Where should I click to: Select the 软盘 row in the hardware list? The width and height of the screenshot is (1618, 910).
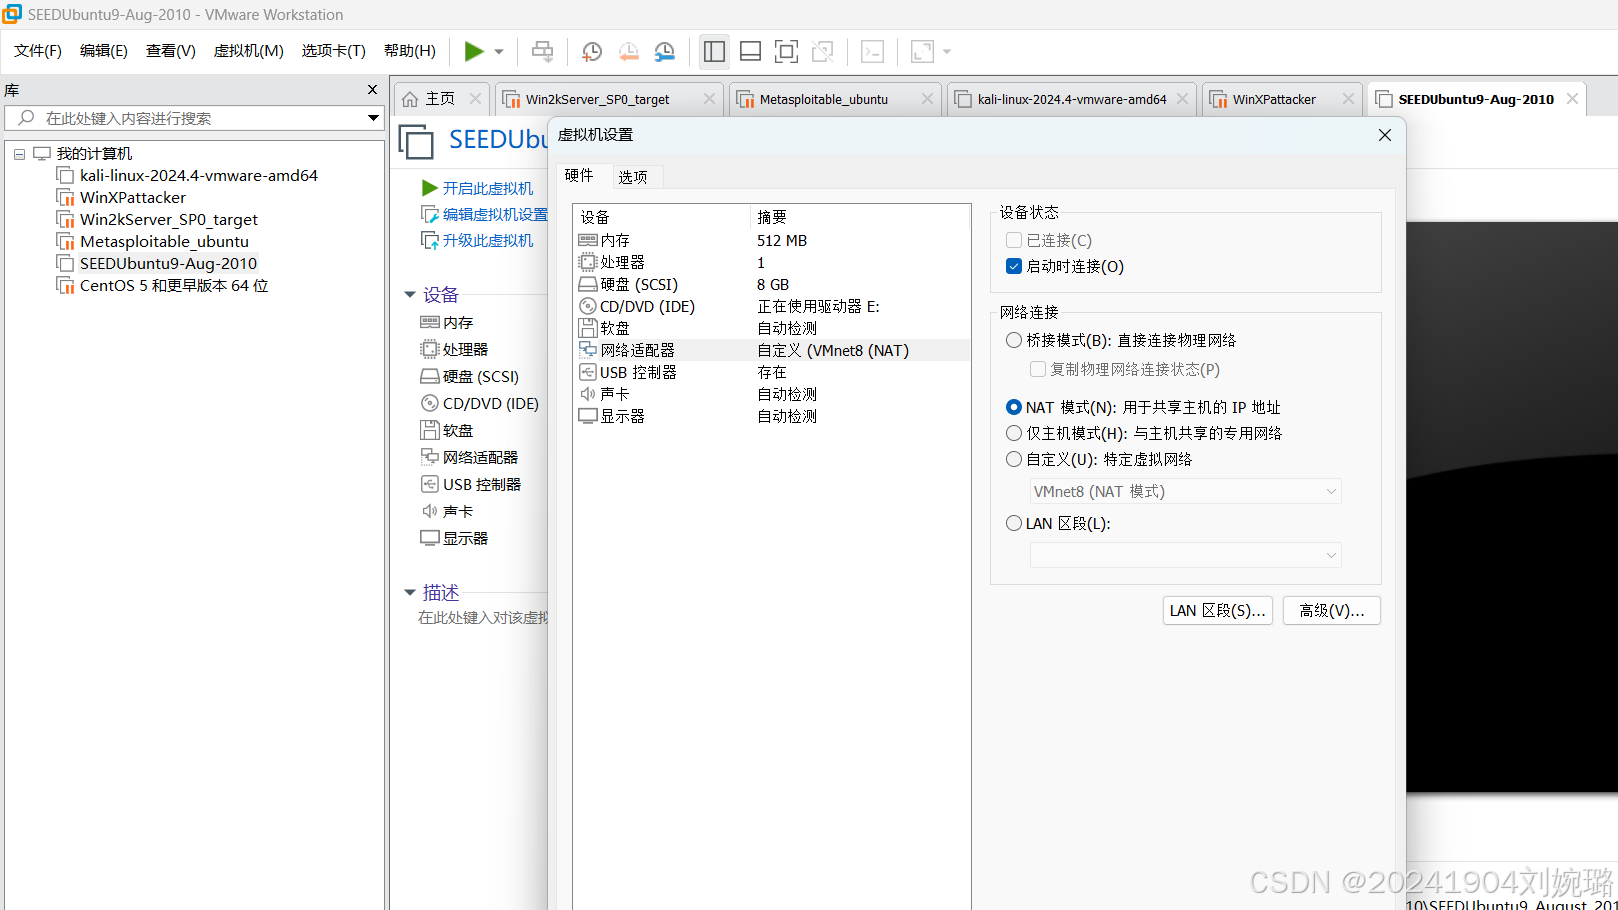pos(771,329)
